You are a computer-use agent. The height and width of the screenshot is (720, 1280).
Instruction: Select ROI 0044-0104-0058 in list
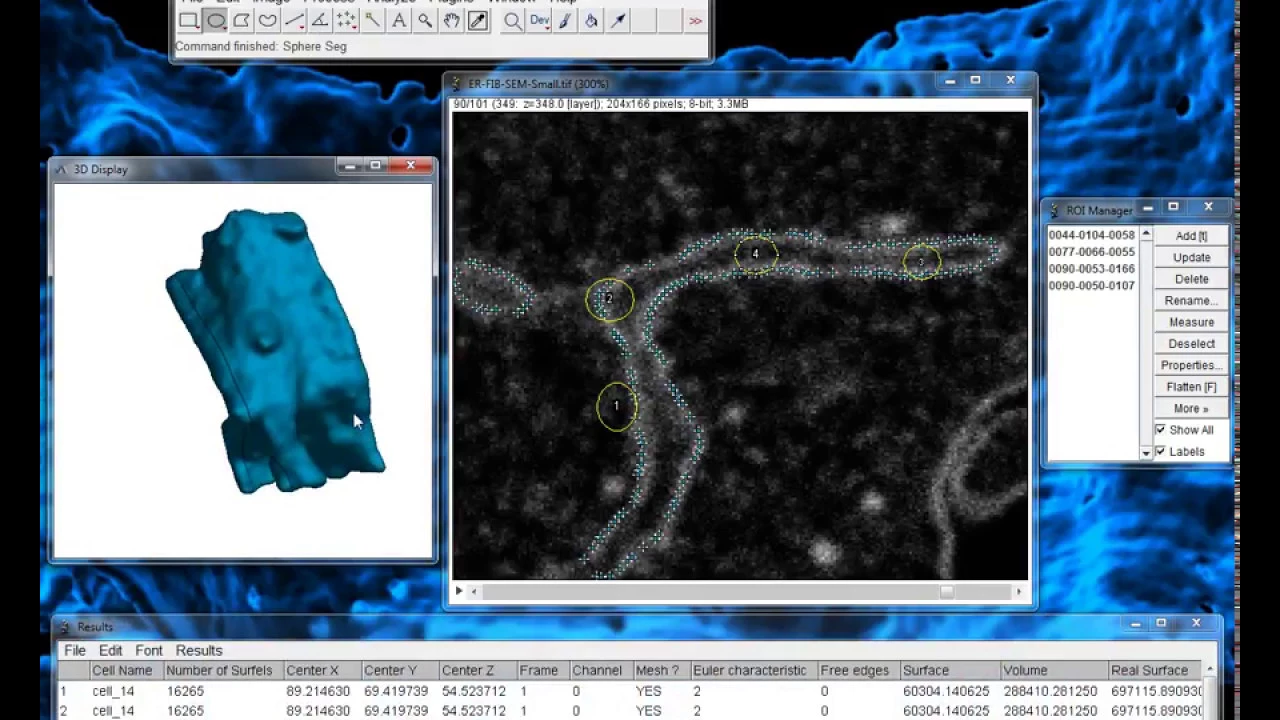click(1091, 235)
